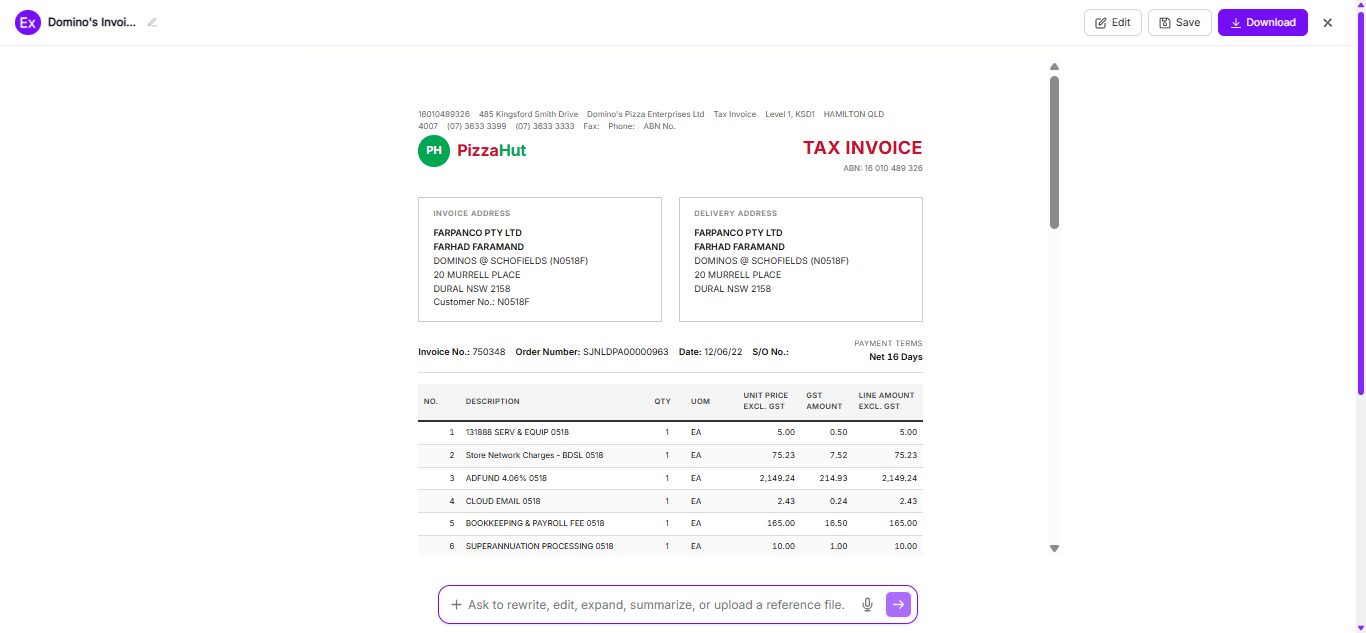Click Domino's Pizza Enterprises Ltd header text

click(646, 114)
